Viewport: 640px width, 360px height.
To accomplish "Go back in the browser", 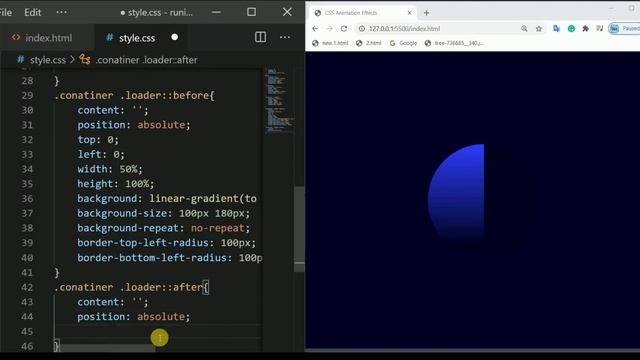I will (315, 29).
